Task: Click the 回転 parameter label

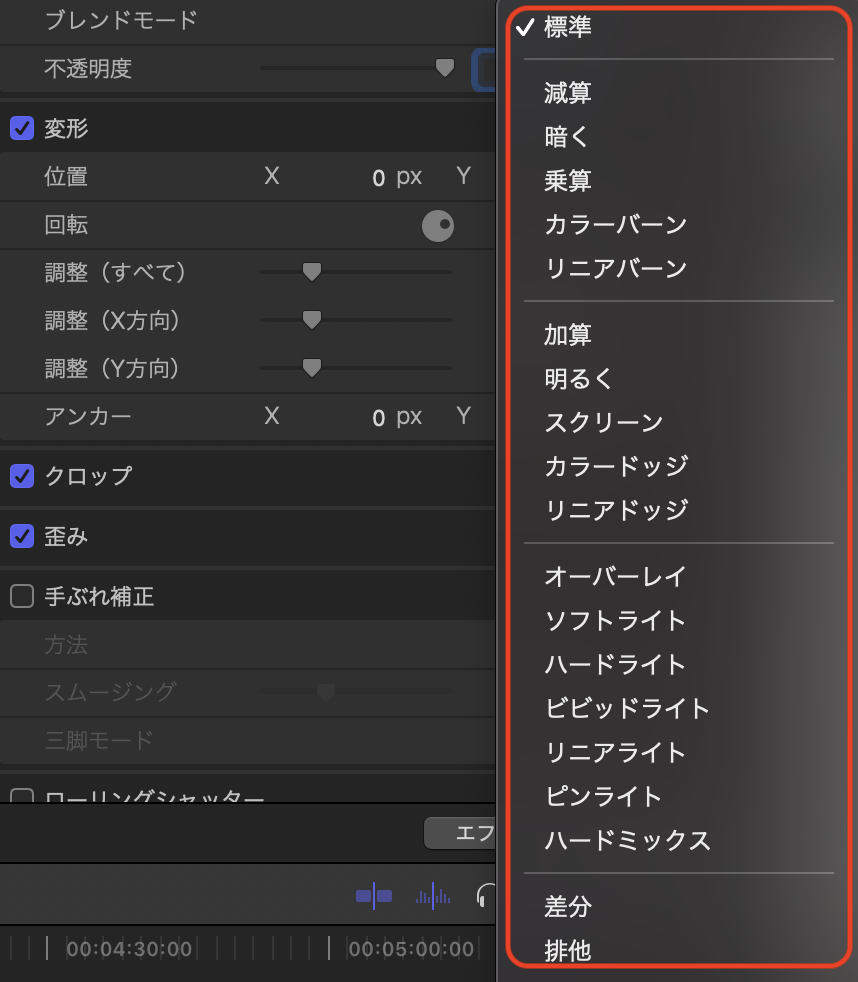Action: [x=66, y=225]
